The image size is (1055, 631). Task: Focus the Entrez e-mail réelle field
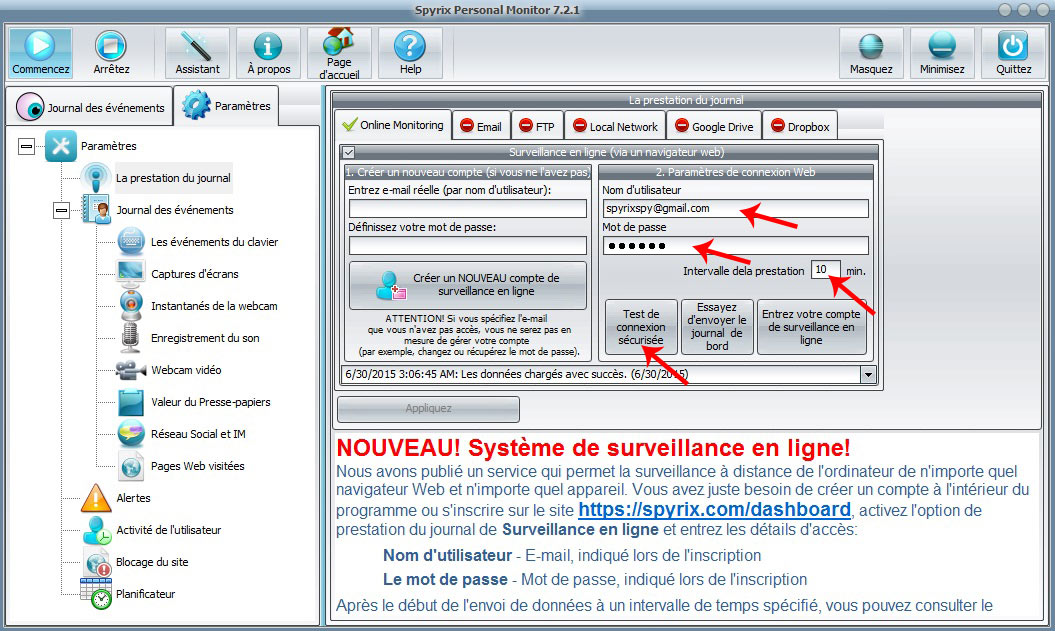(x=468, y=209)
